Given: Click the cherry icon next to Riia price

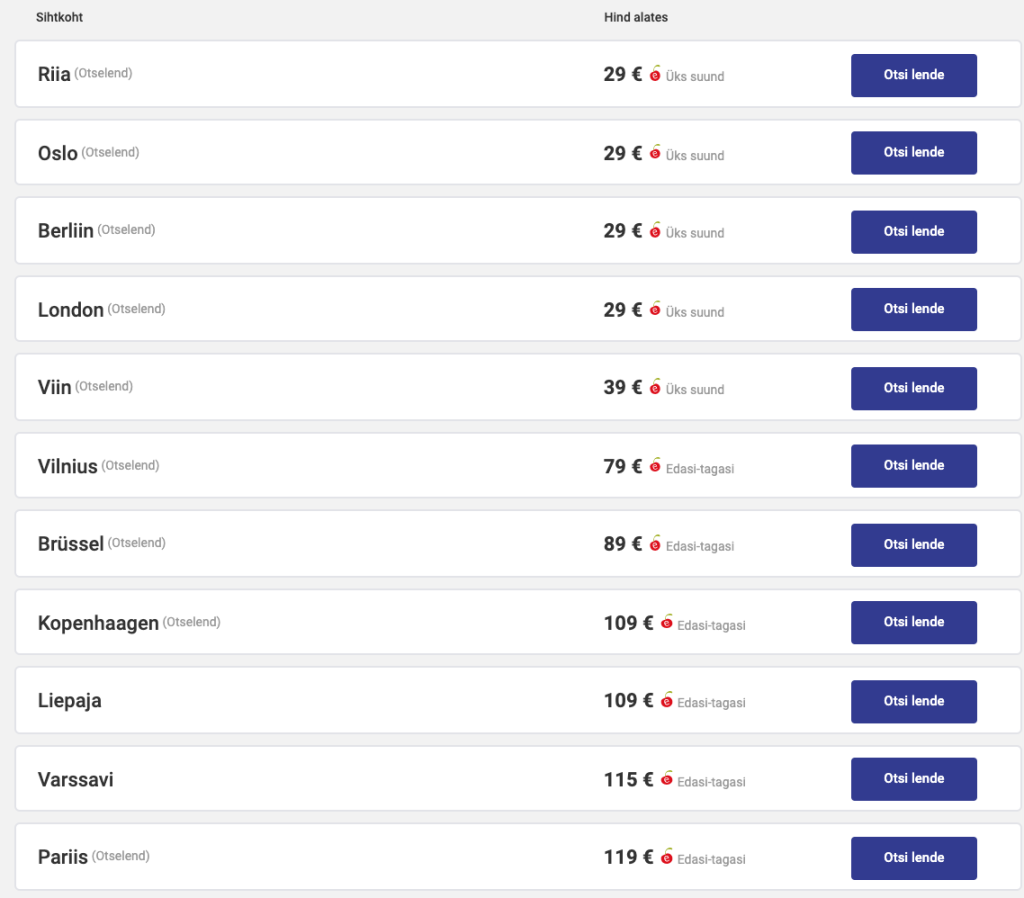Looking at the screenshot, I should coord(655,74).
